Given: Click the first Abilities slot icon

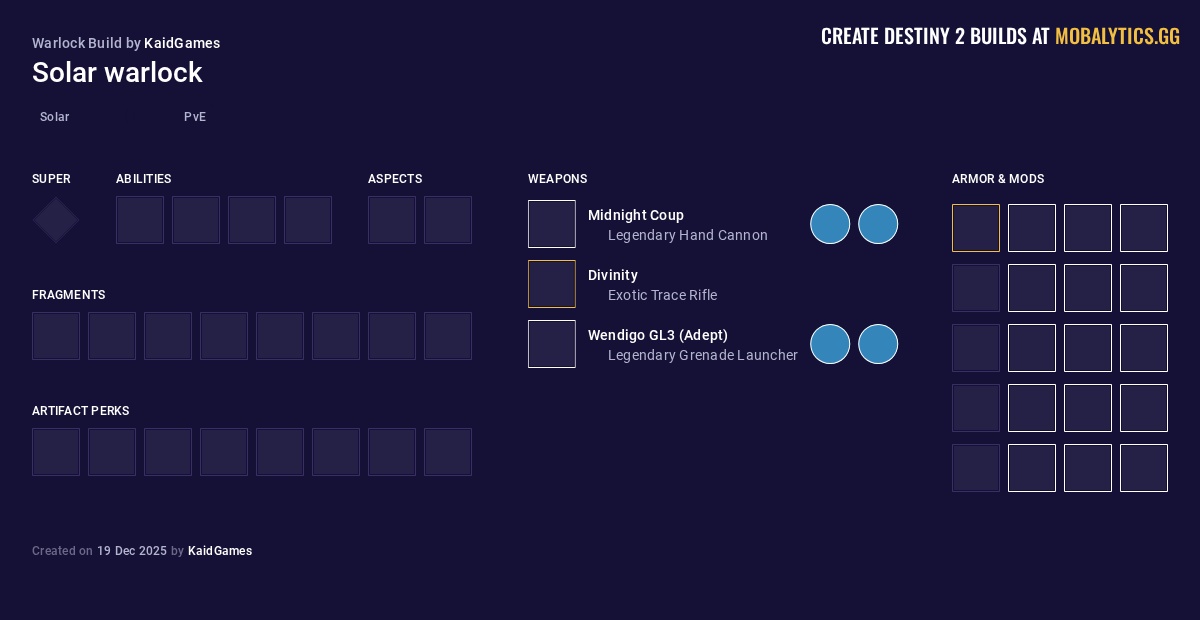Looking at the screenshot, I should (140, 220).
